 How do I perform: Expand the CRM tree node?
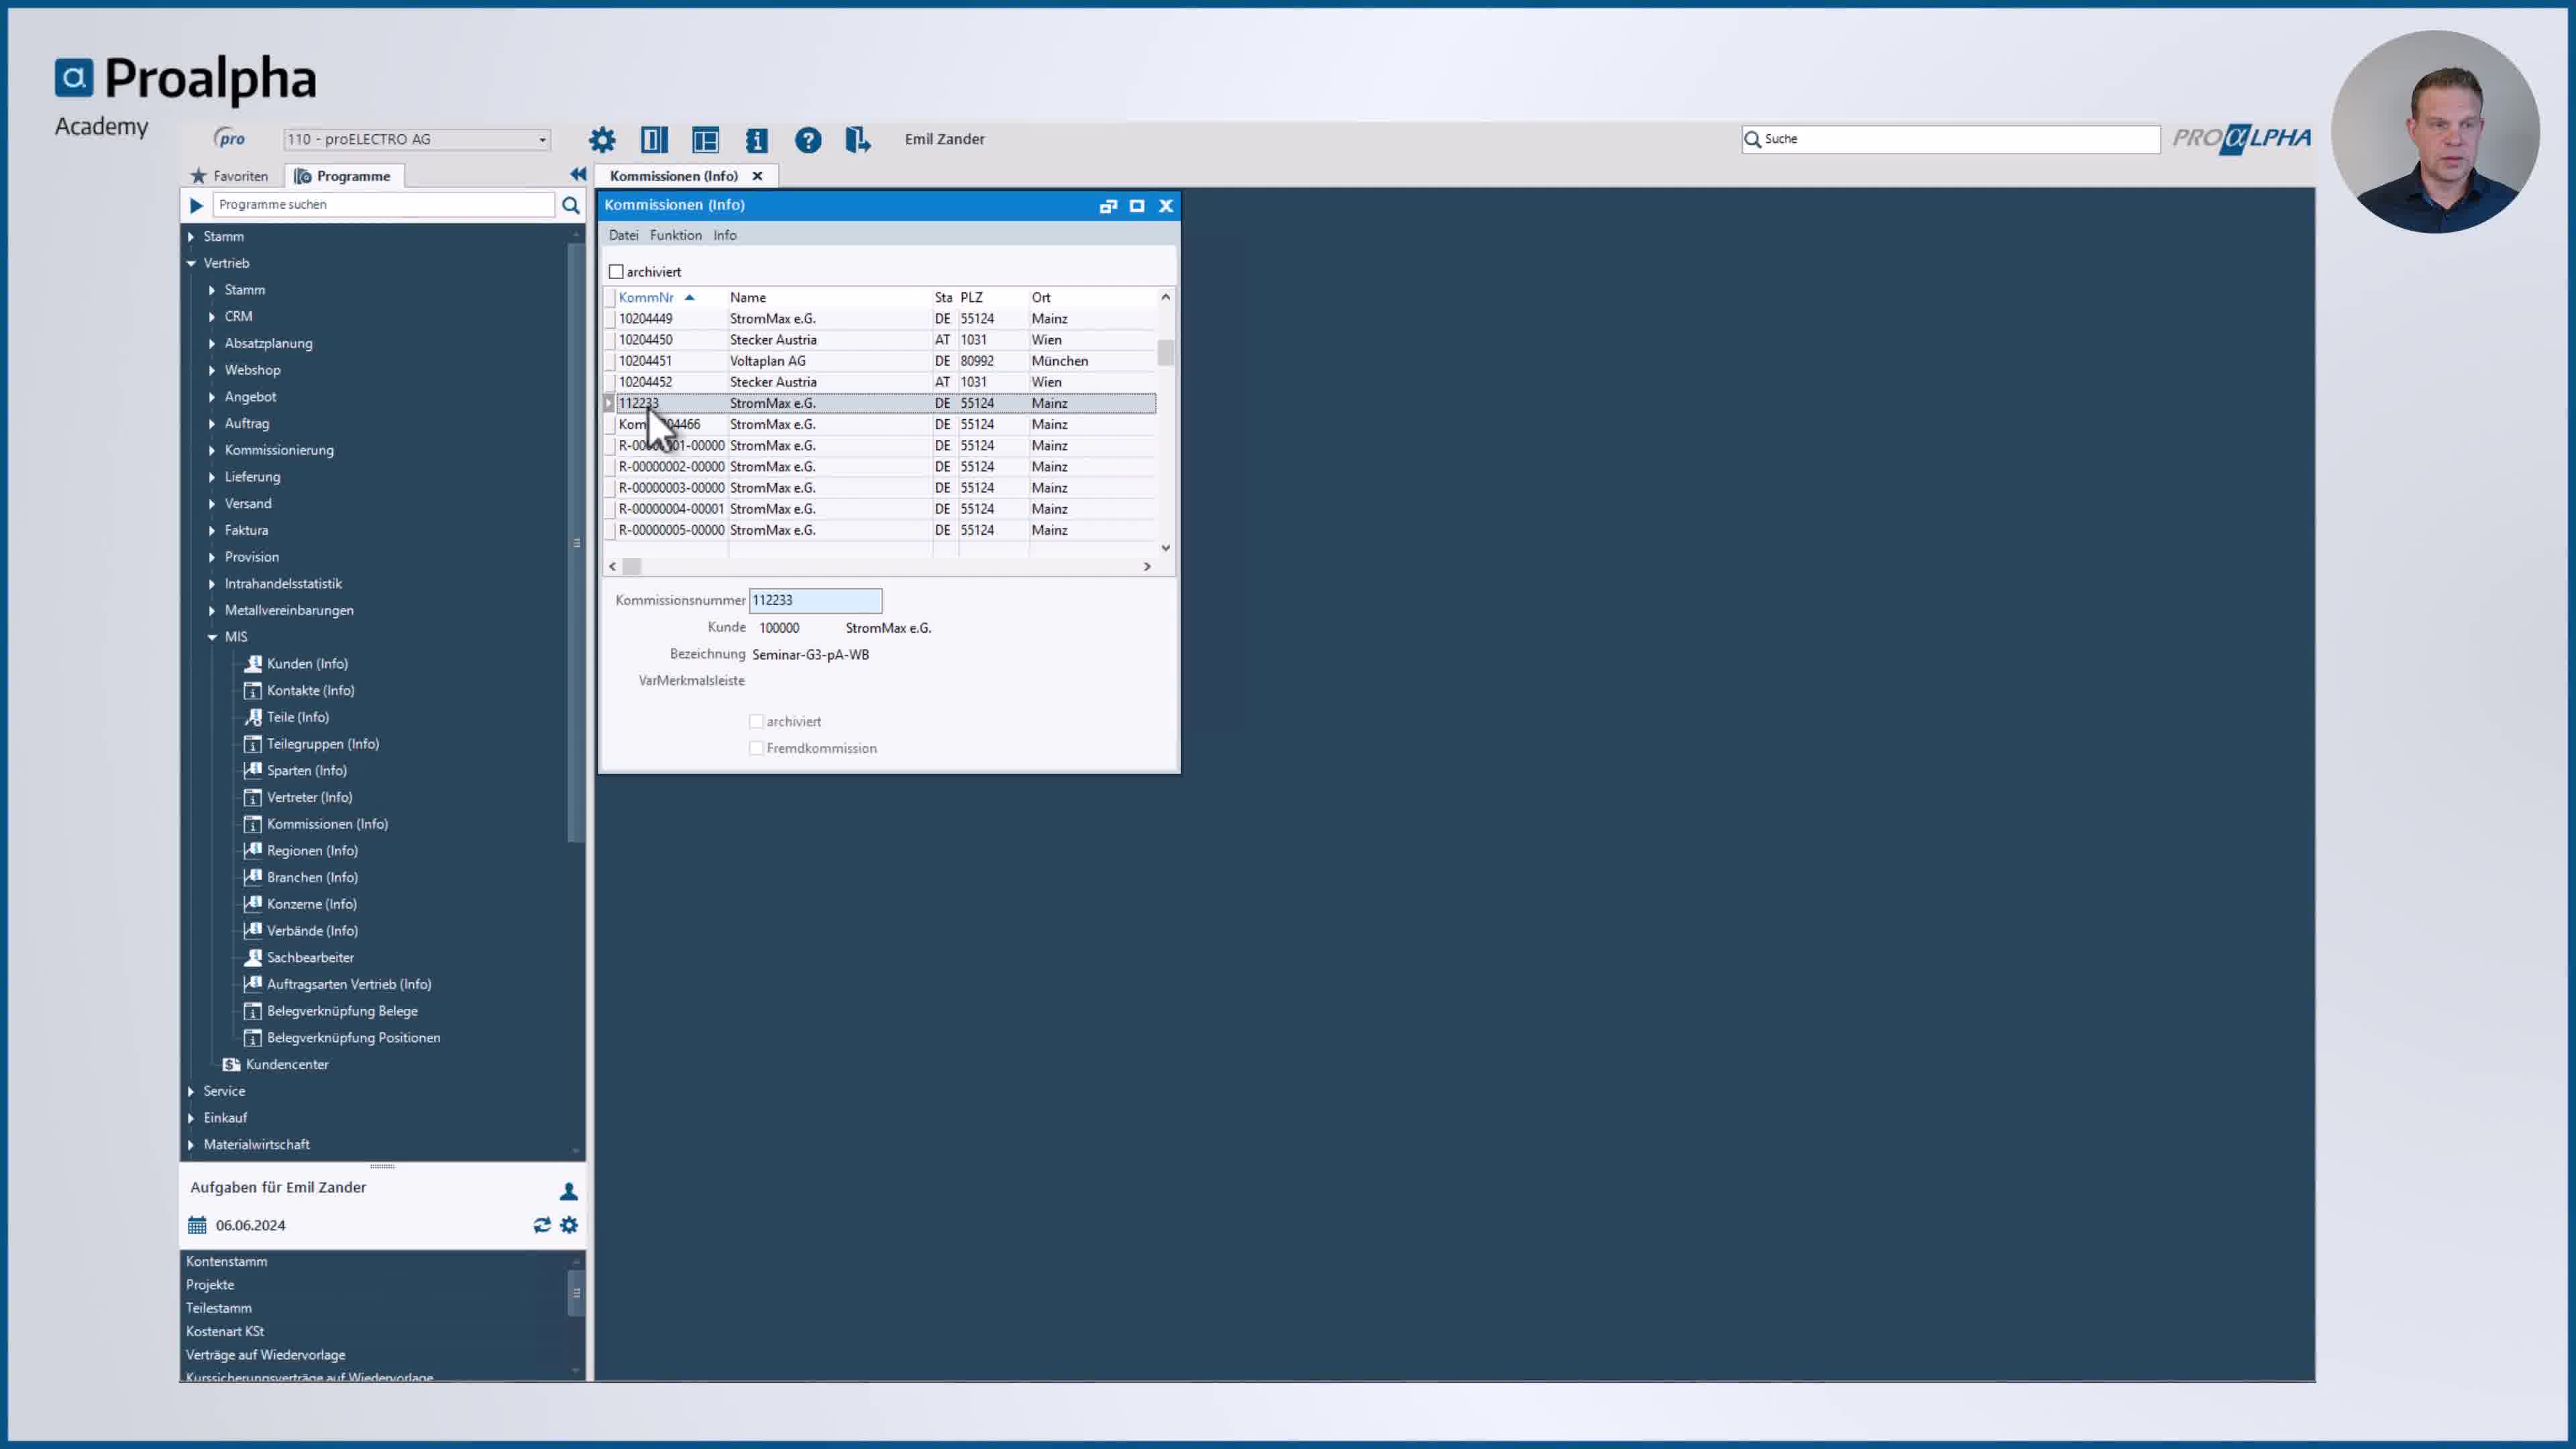(x=212, y=317)
